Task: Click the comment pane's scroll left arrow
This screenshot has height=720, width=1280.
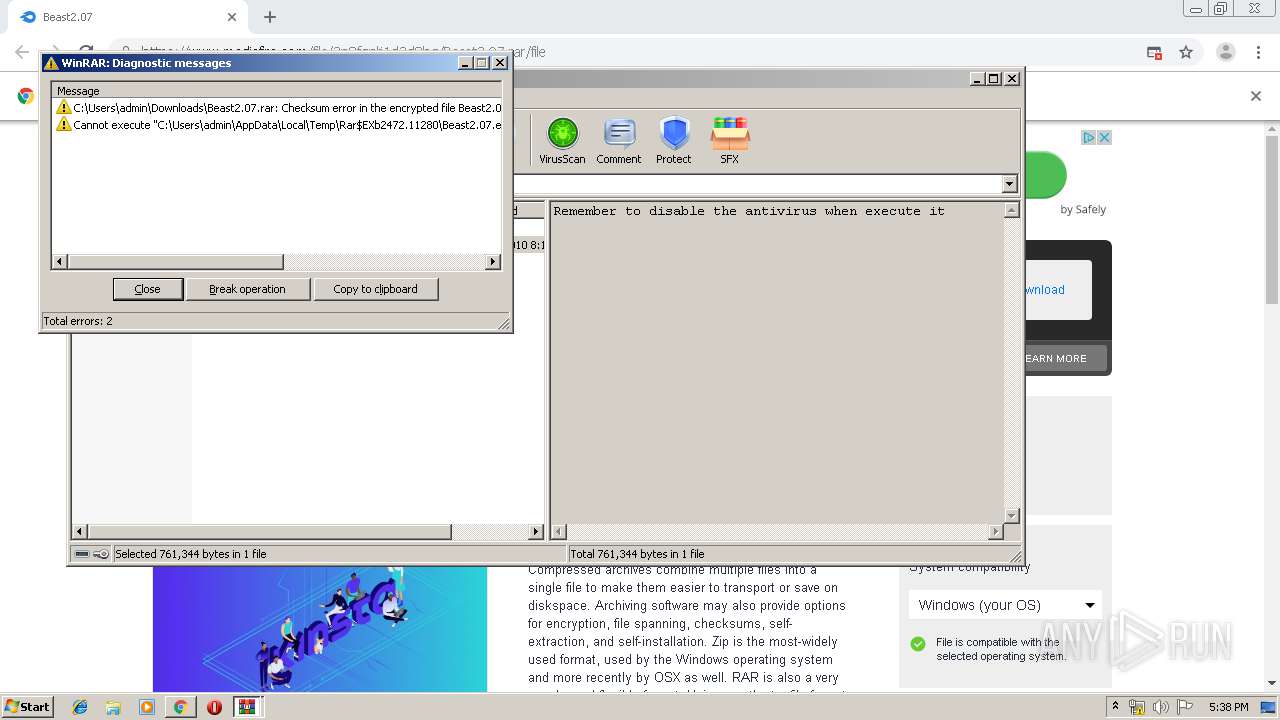Action: coord(560,532)
